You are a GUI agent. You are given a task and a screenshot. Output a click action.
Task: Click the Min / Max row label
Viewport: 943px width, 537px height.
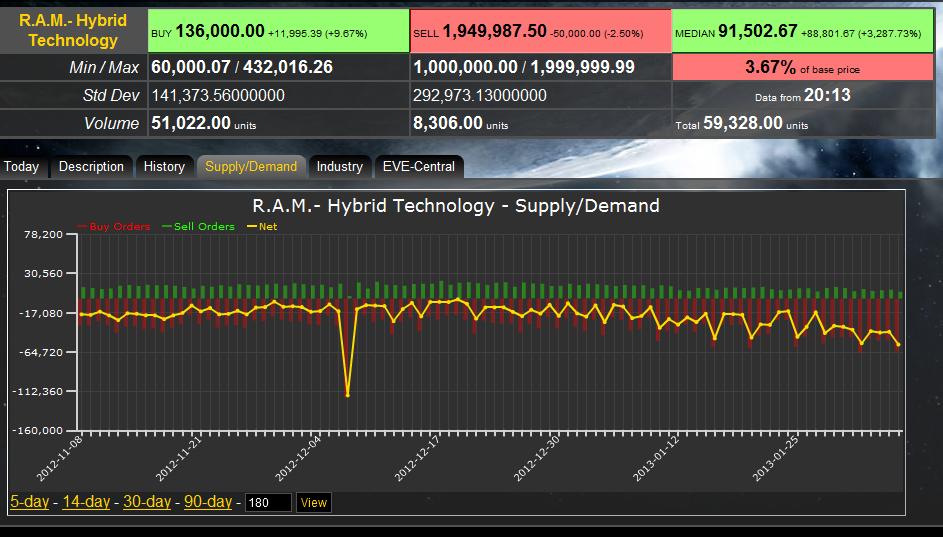104,67
